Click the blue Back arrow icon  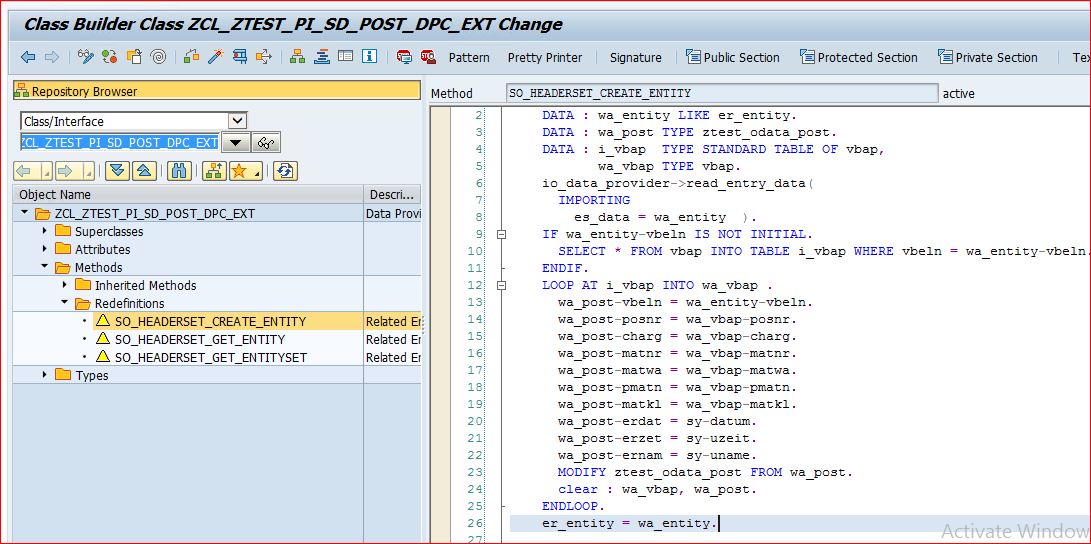[28, 57]
